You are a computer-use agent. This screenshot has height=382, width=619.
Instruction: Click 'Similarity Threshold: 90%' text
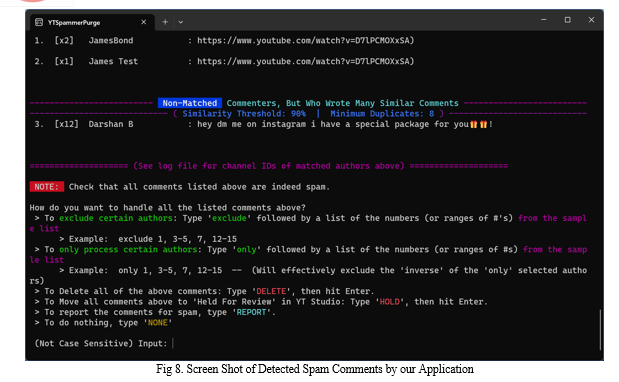coord(244,114)
